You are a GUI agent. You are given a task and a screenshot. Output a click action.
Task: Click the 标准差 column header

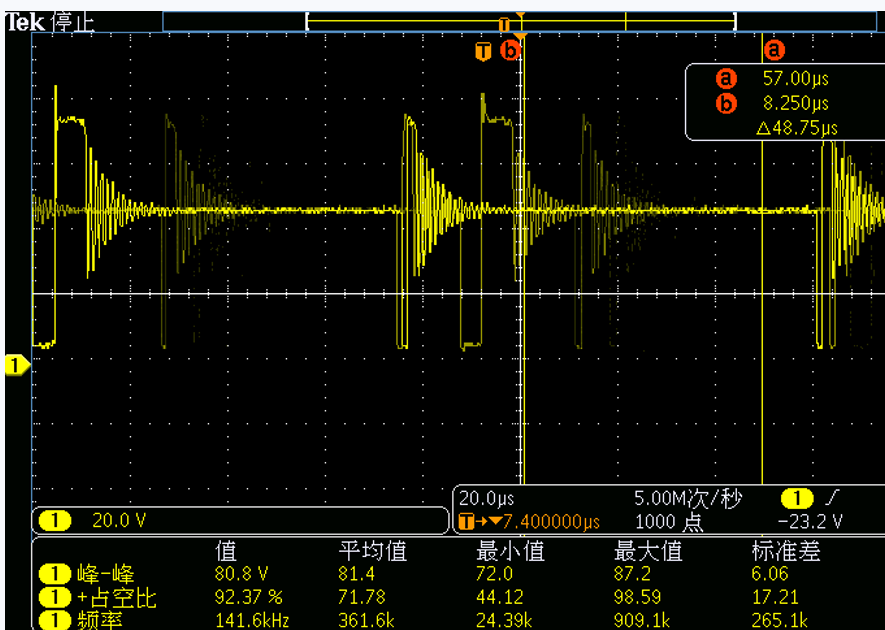pos(786,550)
